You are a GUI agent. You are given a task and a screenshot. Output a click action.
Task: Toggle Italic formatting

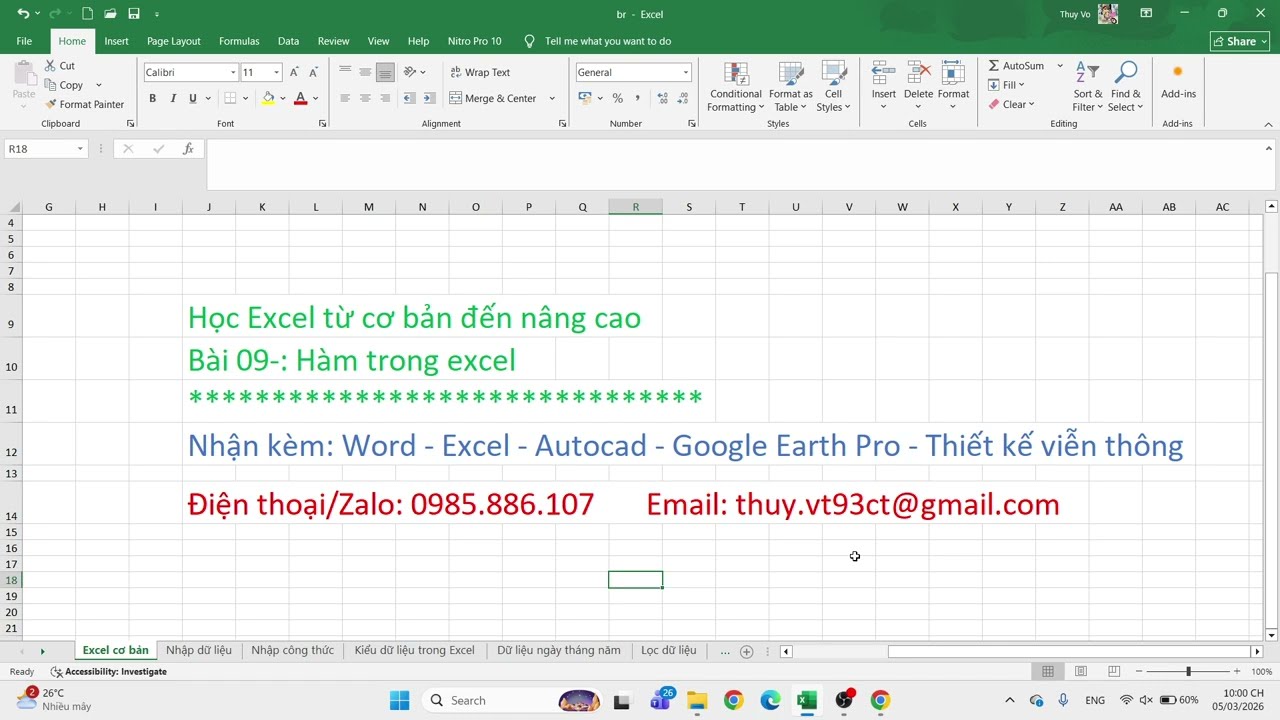pyautogui.click(x=173, y=98)
